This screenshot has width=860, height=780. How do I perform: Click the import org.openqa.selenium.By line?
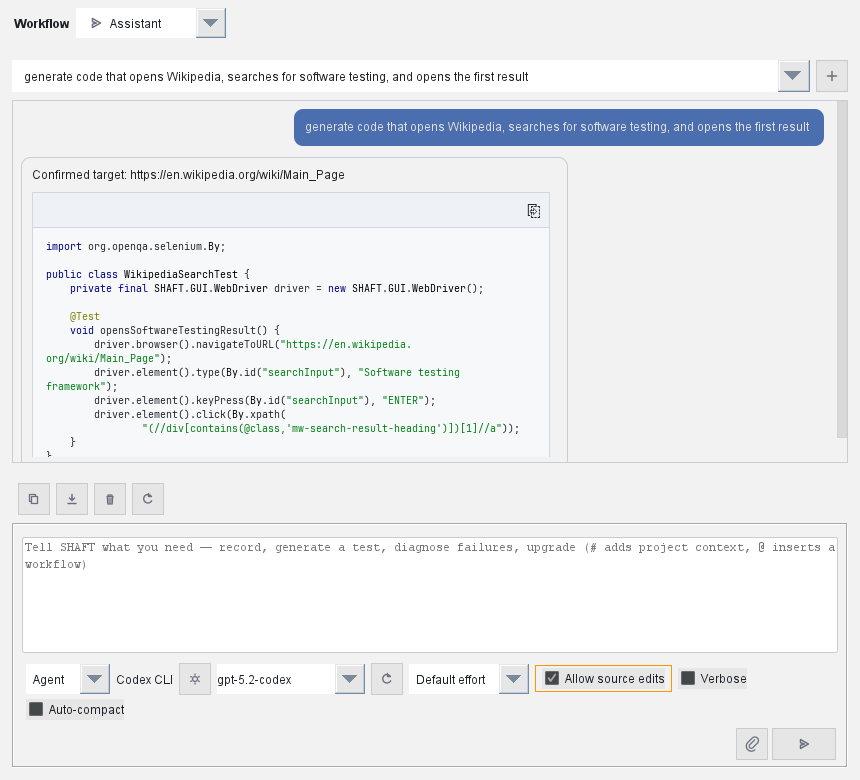[x=135, y=246]
